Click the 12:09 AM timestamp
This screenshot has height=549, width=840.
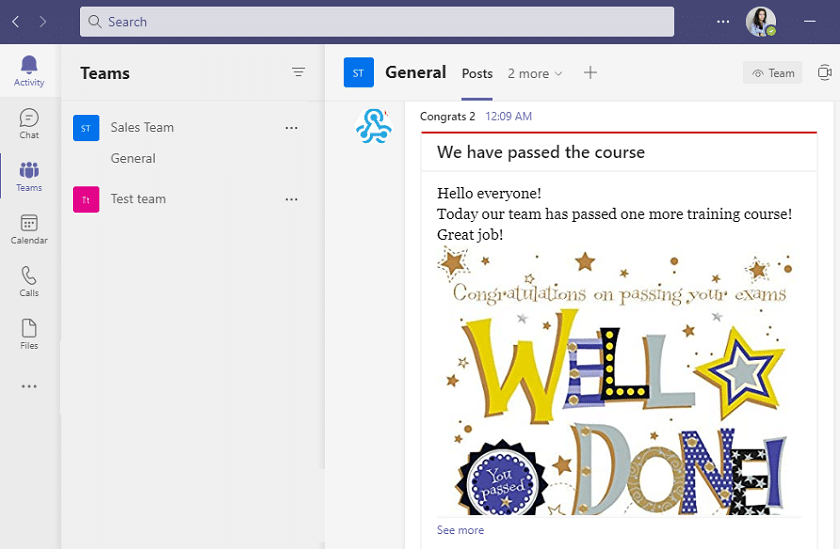508,116
